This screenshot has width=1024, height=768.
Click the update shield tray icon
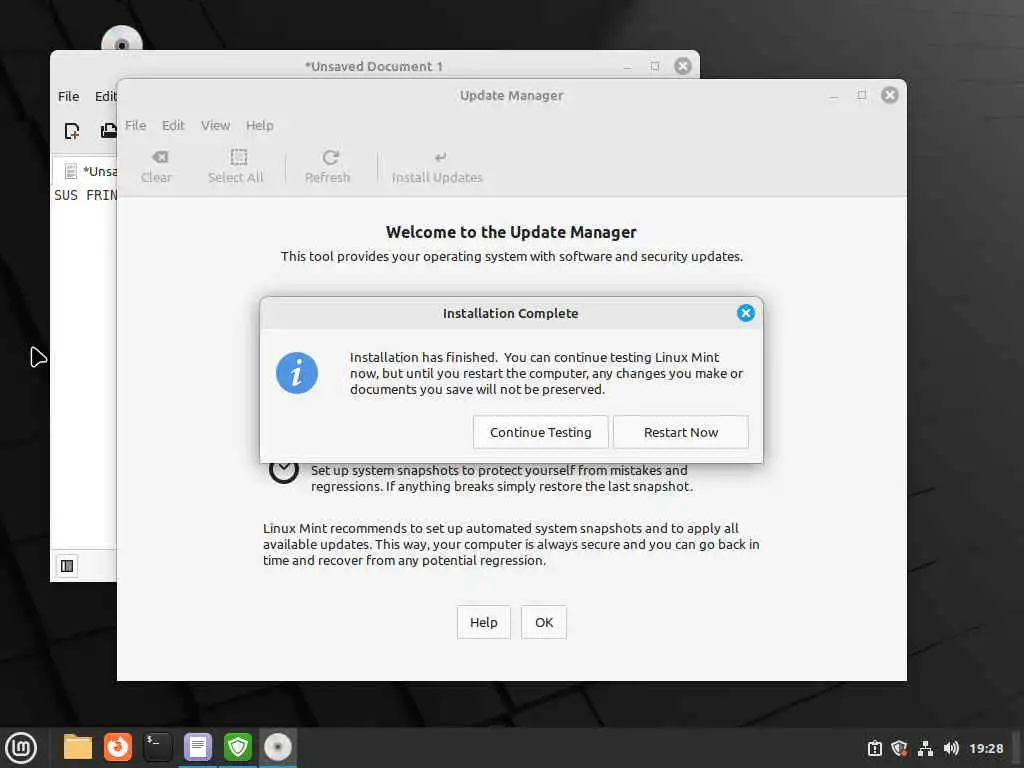[x=899, y=748]
